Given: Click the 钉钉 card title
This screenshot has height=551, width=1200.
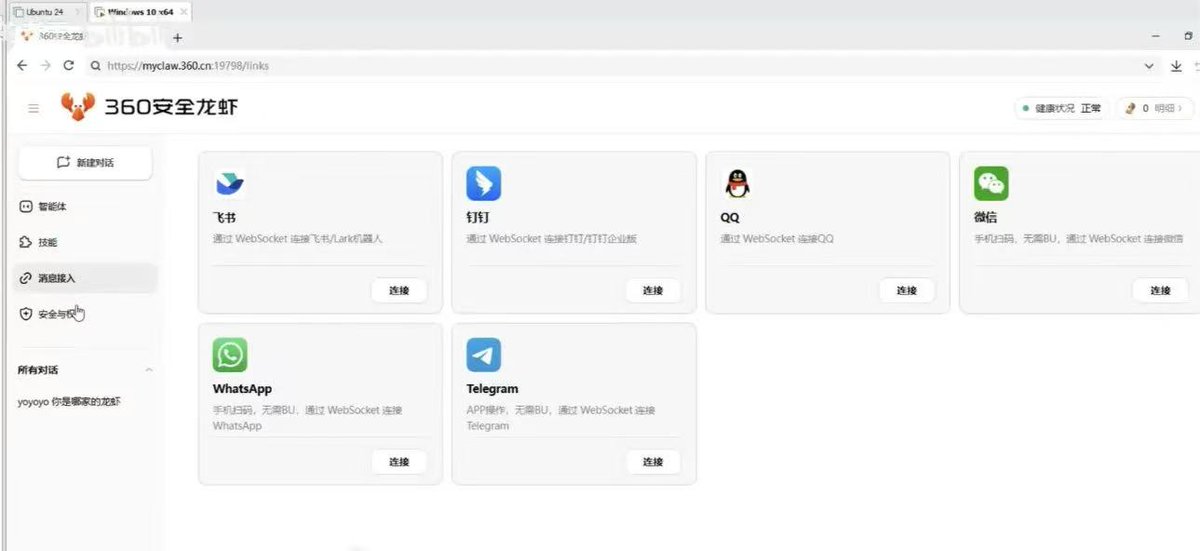Looking at the screenshot, I should click(478, 217).
